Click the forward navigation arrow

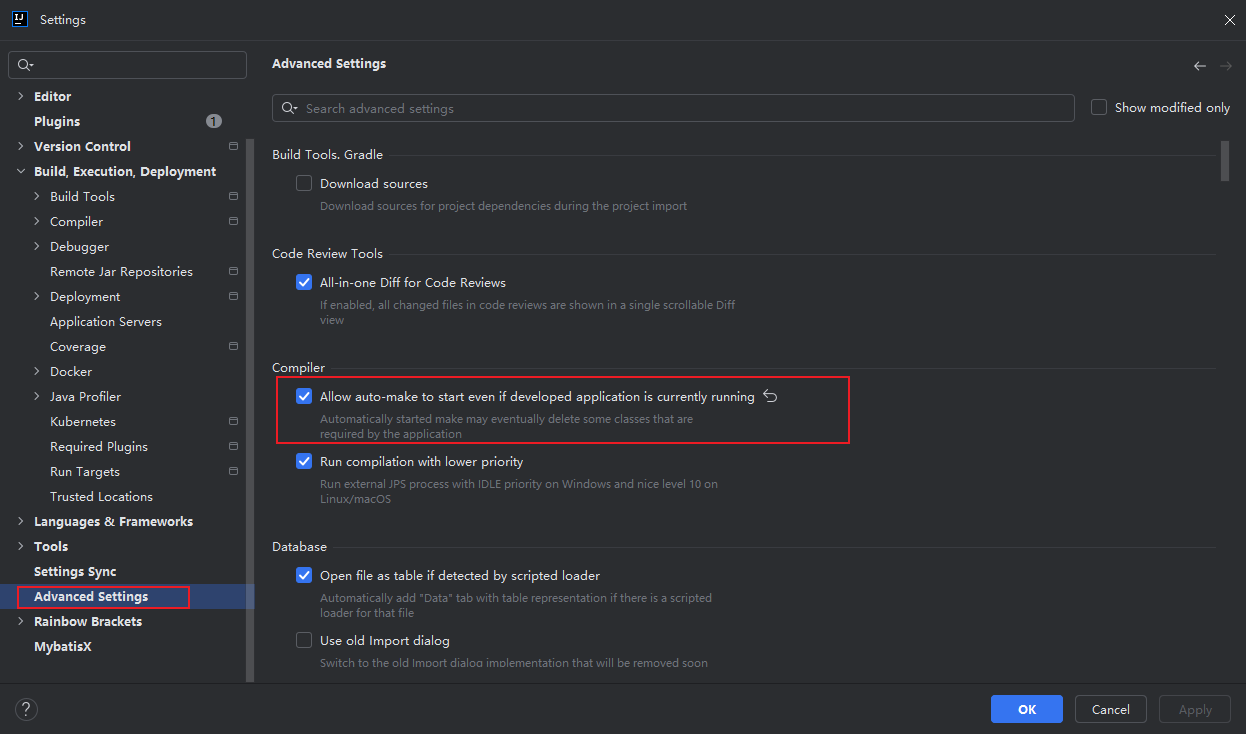coord(1226,66)
